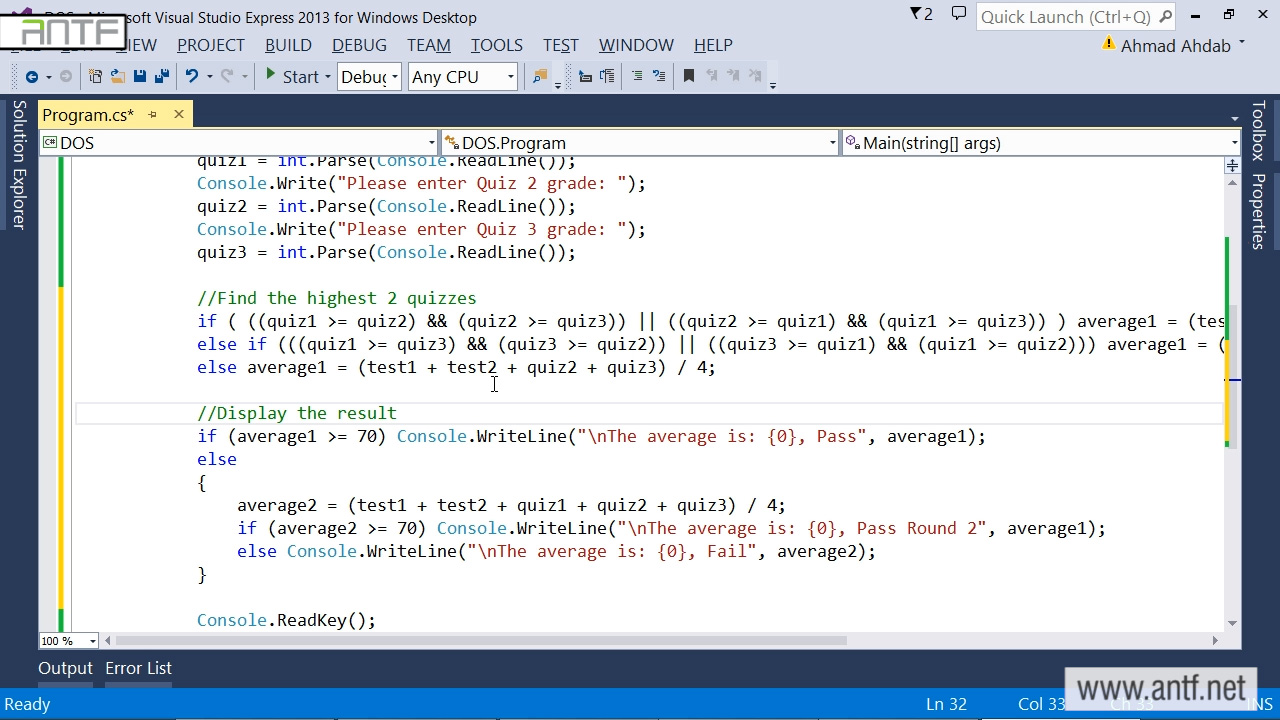Screen dimensions: 1280x720
Task: Click the Save All toolbar icon
Action: pos(161,77)
